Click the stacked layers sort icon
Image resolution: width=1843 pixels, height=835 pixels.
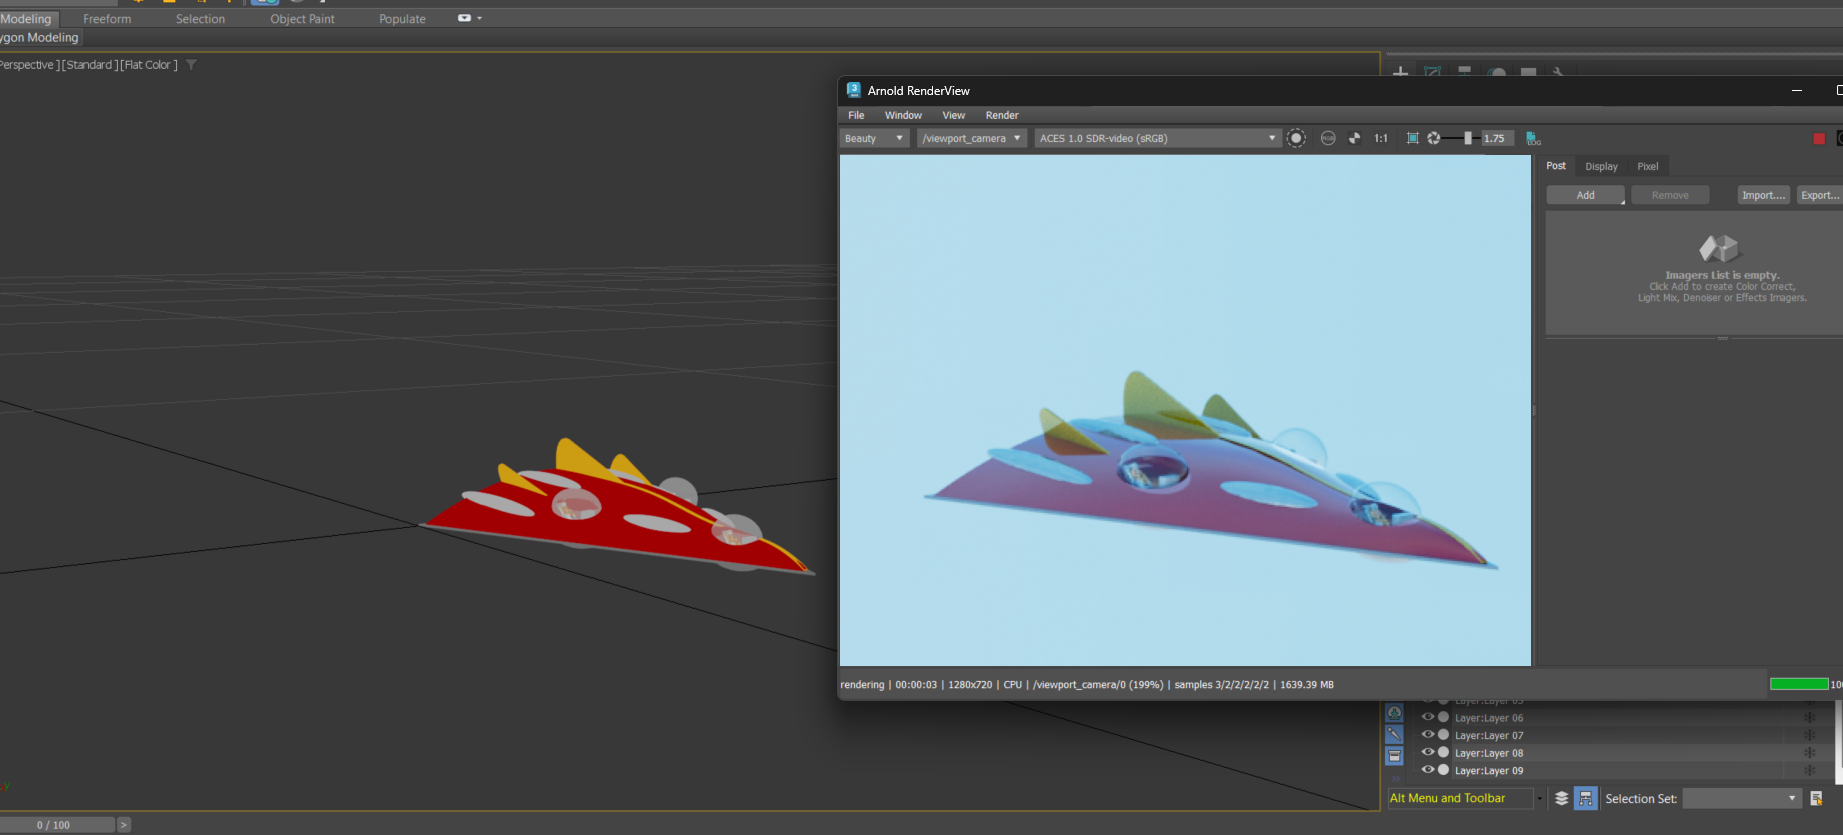(x=1561, y=798)
